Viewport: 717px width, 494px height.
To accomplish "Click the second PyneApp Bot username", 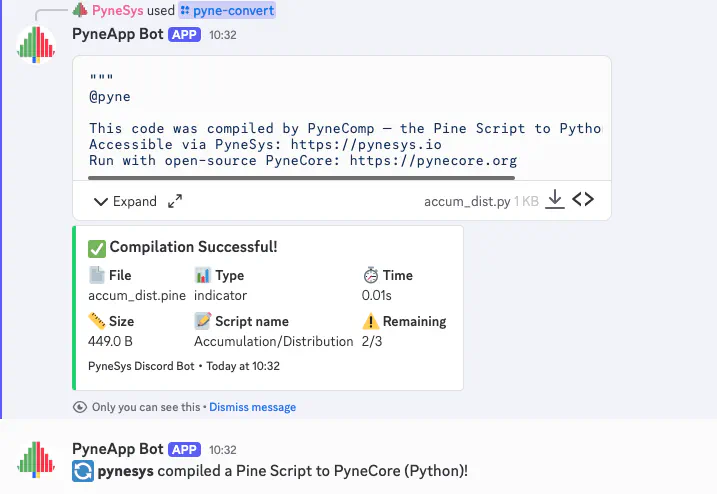I will 117,449.
